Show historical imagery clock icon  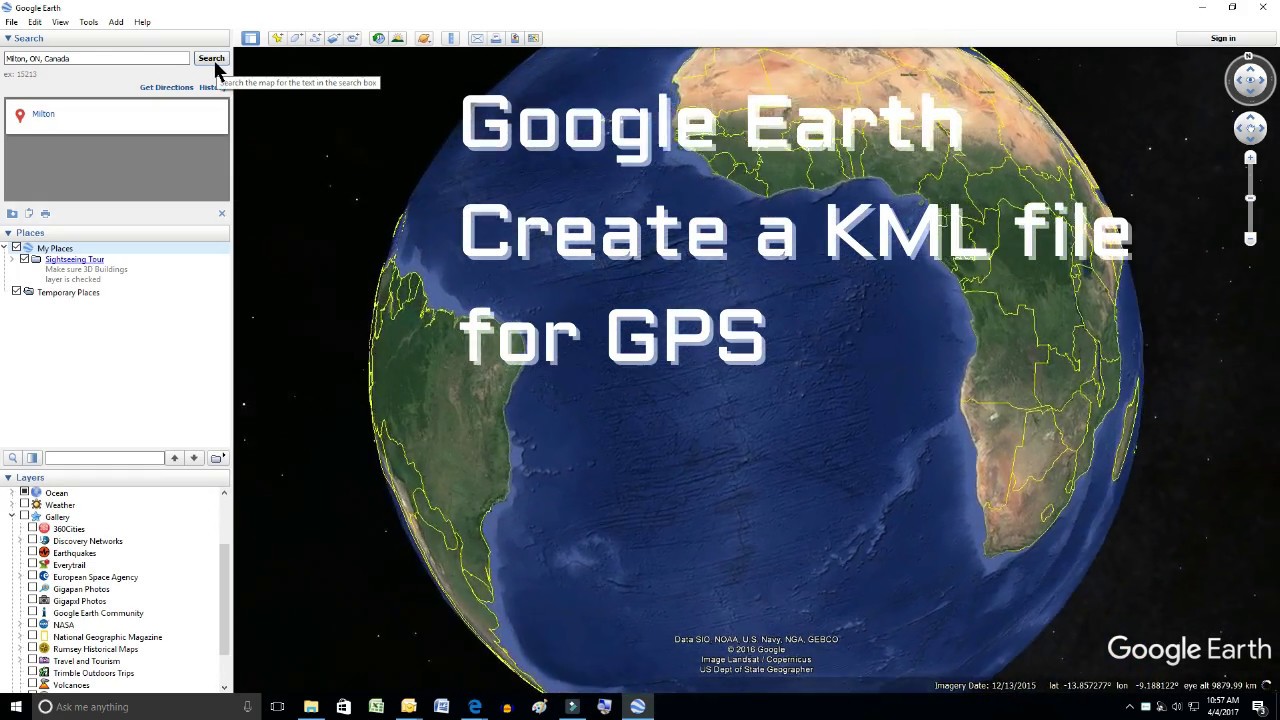click(x=378, y=38)
